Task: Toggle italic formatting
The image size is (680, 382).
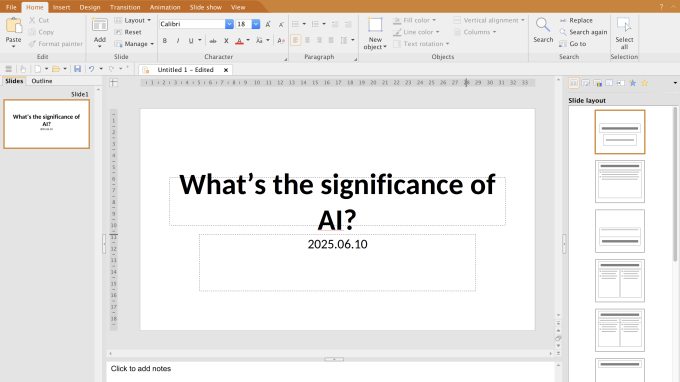Action: pos(178,41)
